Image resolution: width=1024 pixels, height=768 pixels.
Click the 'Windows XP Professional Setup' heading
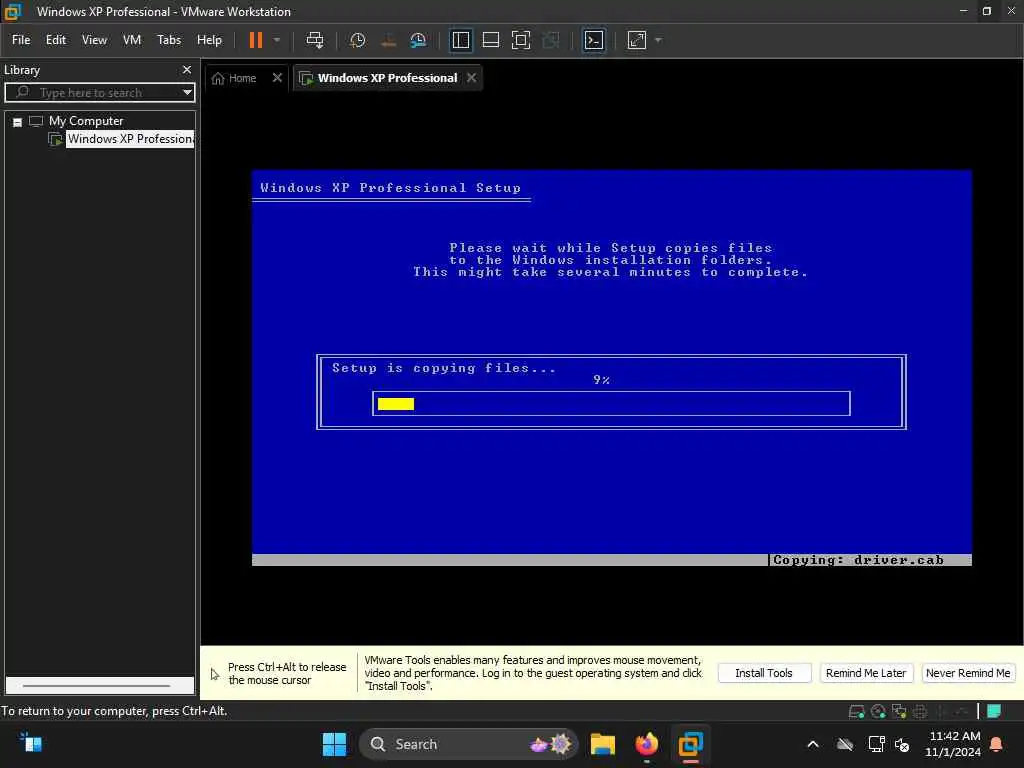[391, 188]
